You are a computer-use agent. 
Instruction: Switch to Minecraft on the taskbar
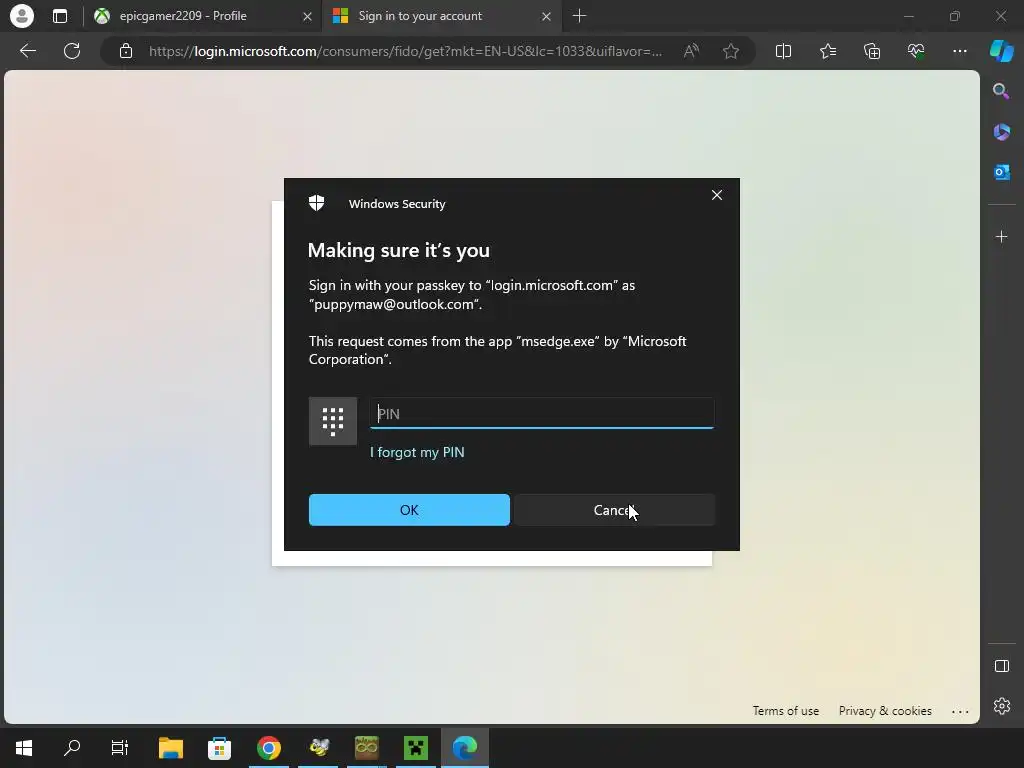[416, 748]
